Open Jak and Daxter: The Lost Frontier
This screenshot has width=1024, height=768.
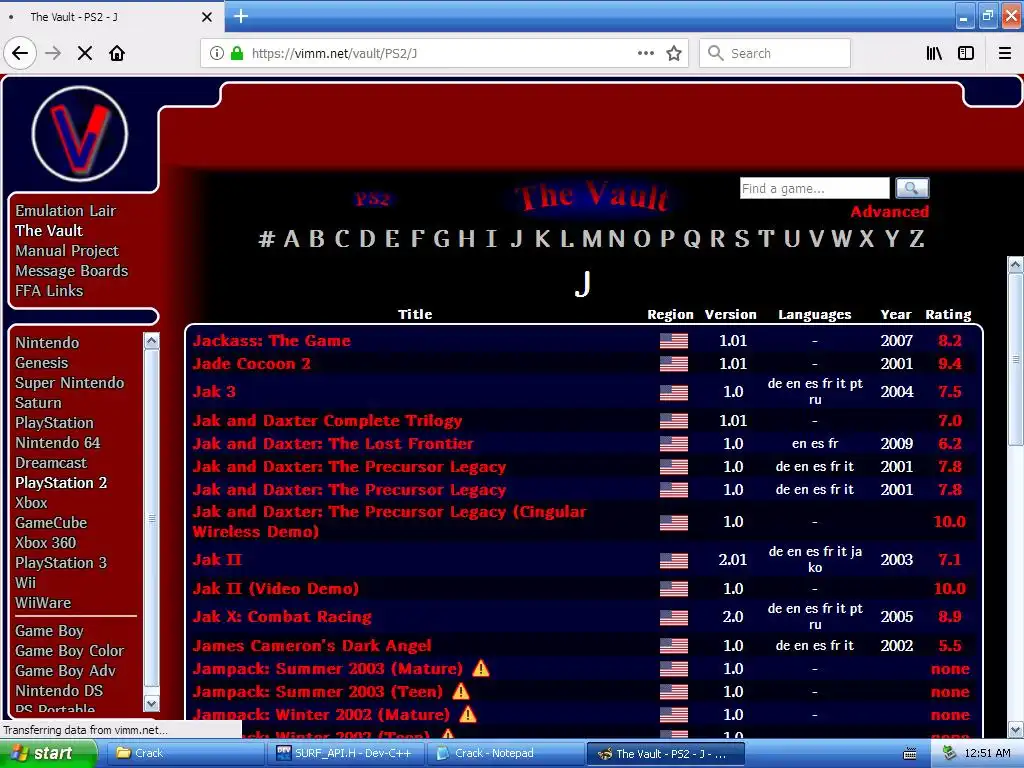[x=333, y=443]
